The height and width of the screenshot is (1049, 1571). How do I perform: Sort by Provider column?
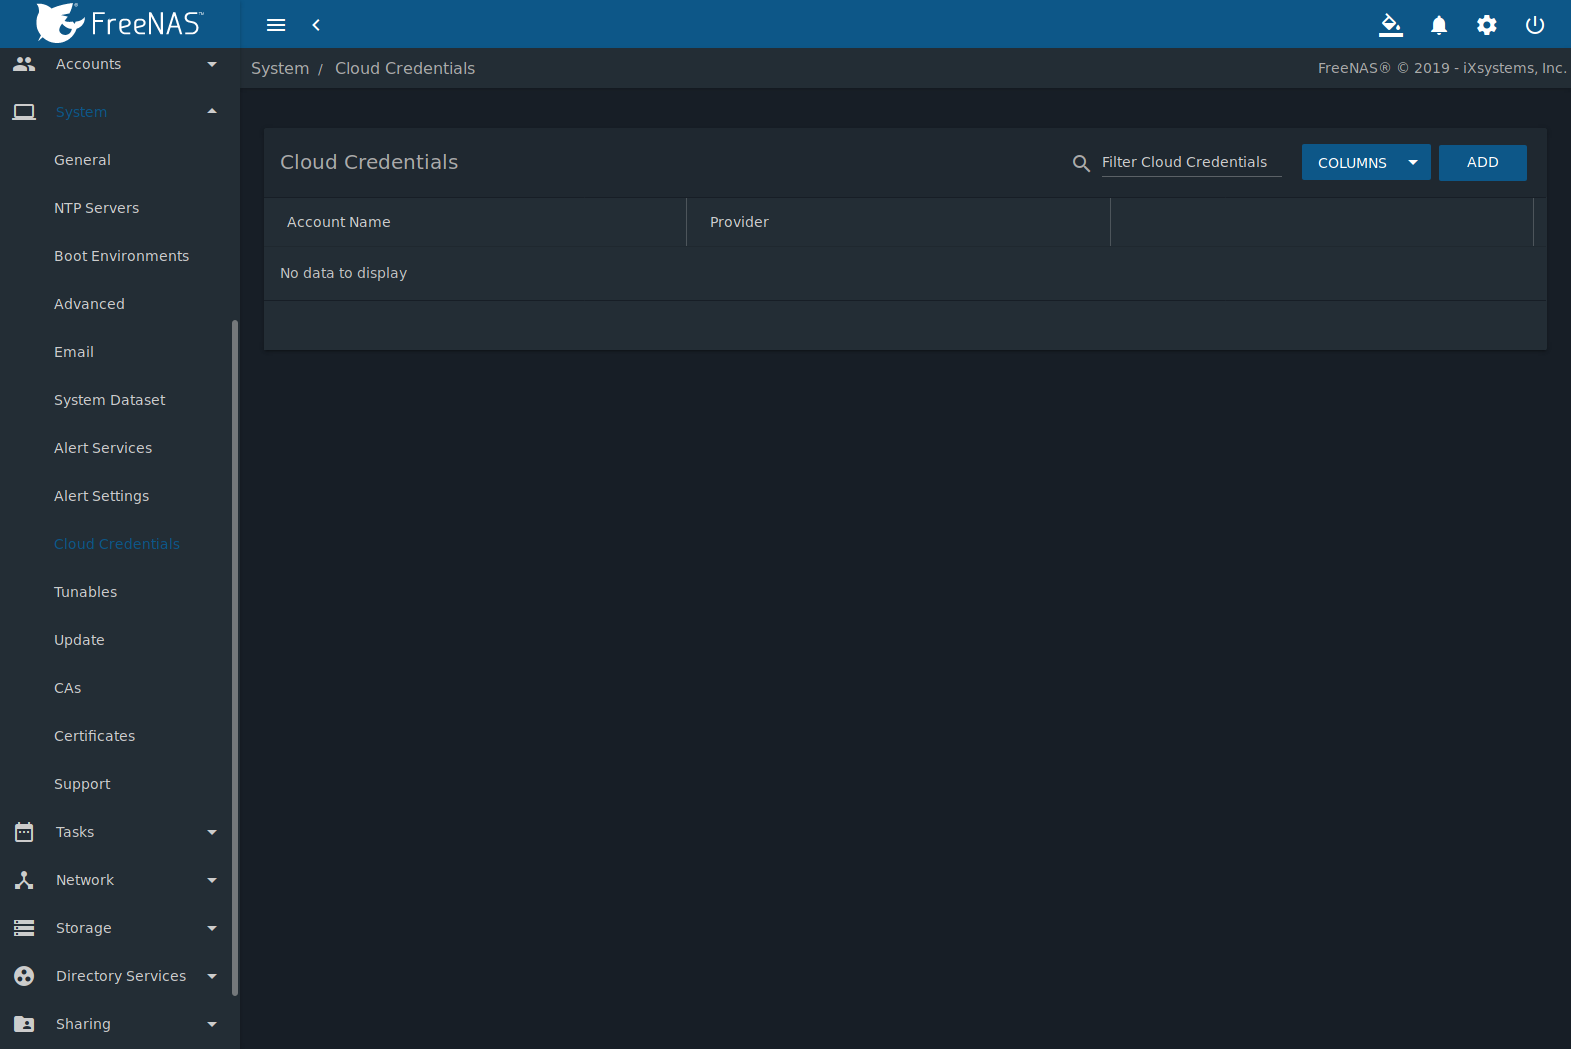(739, 222)
